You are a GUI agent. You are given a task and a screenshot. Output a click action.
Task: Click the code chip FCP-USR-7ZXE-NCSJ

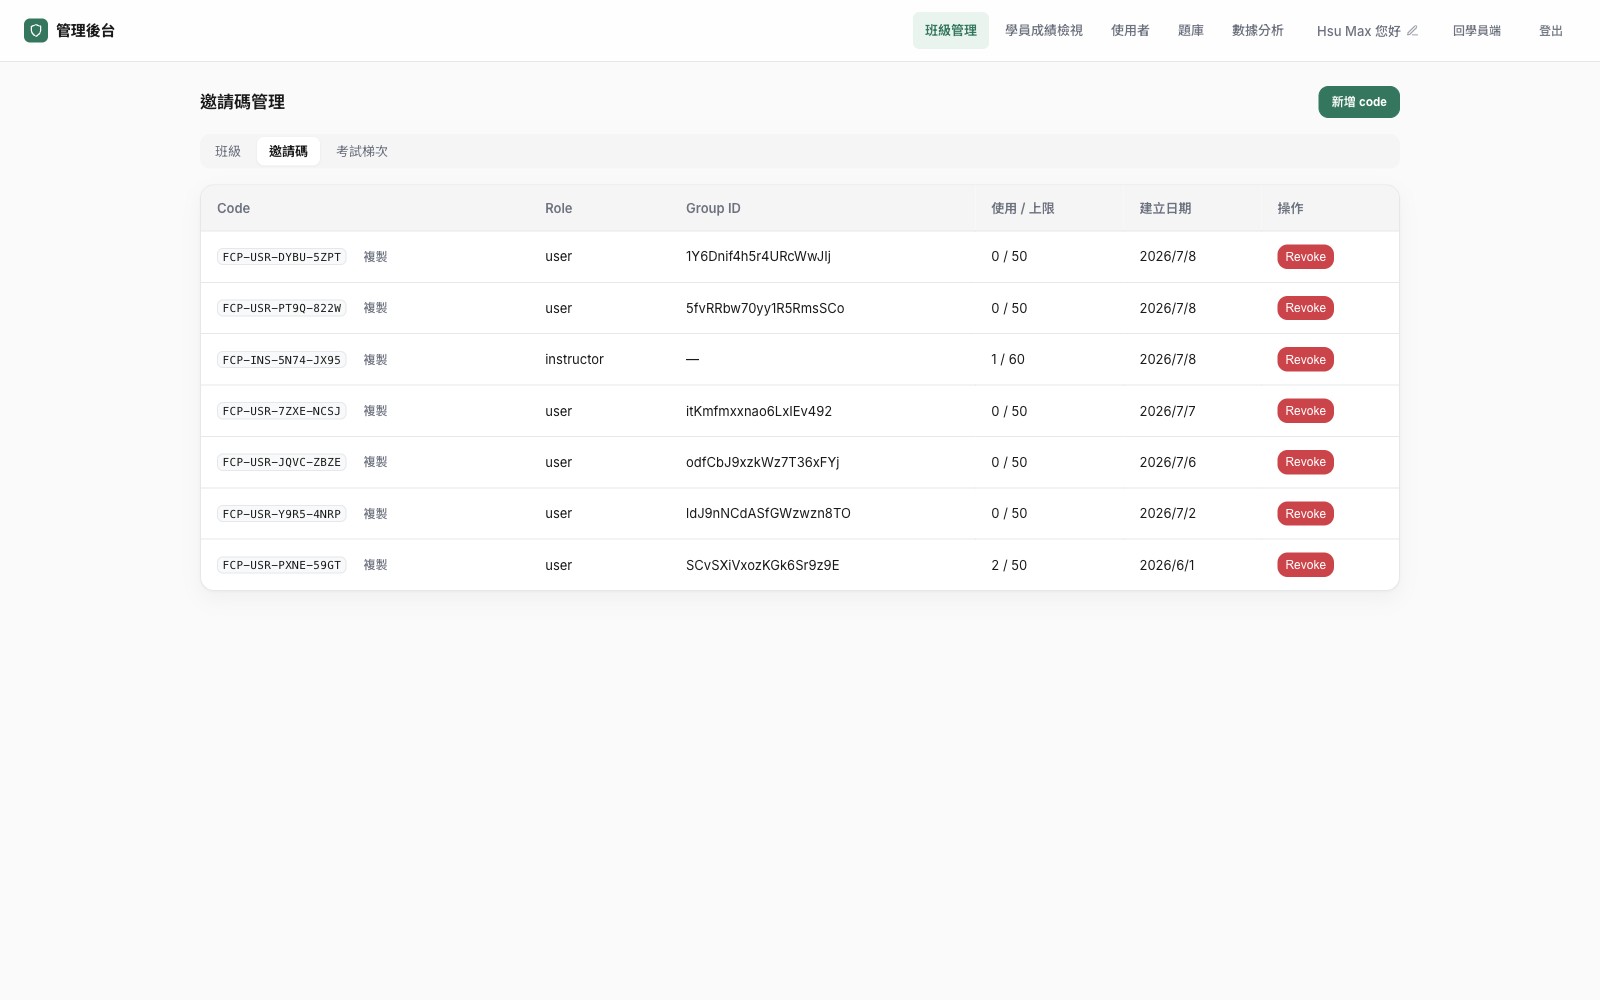pos(282,411)
